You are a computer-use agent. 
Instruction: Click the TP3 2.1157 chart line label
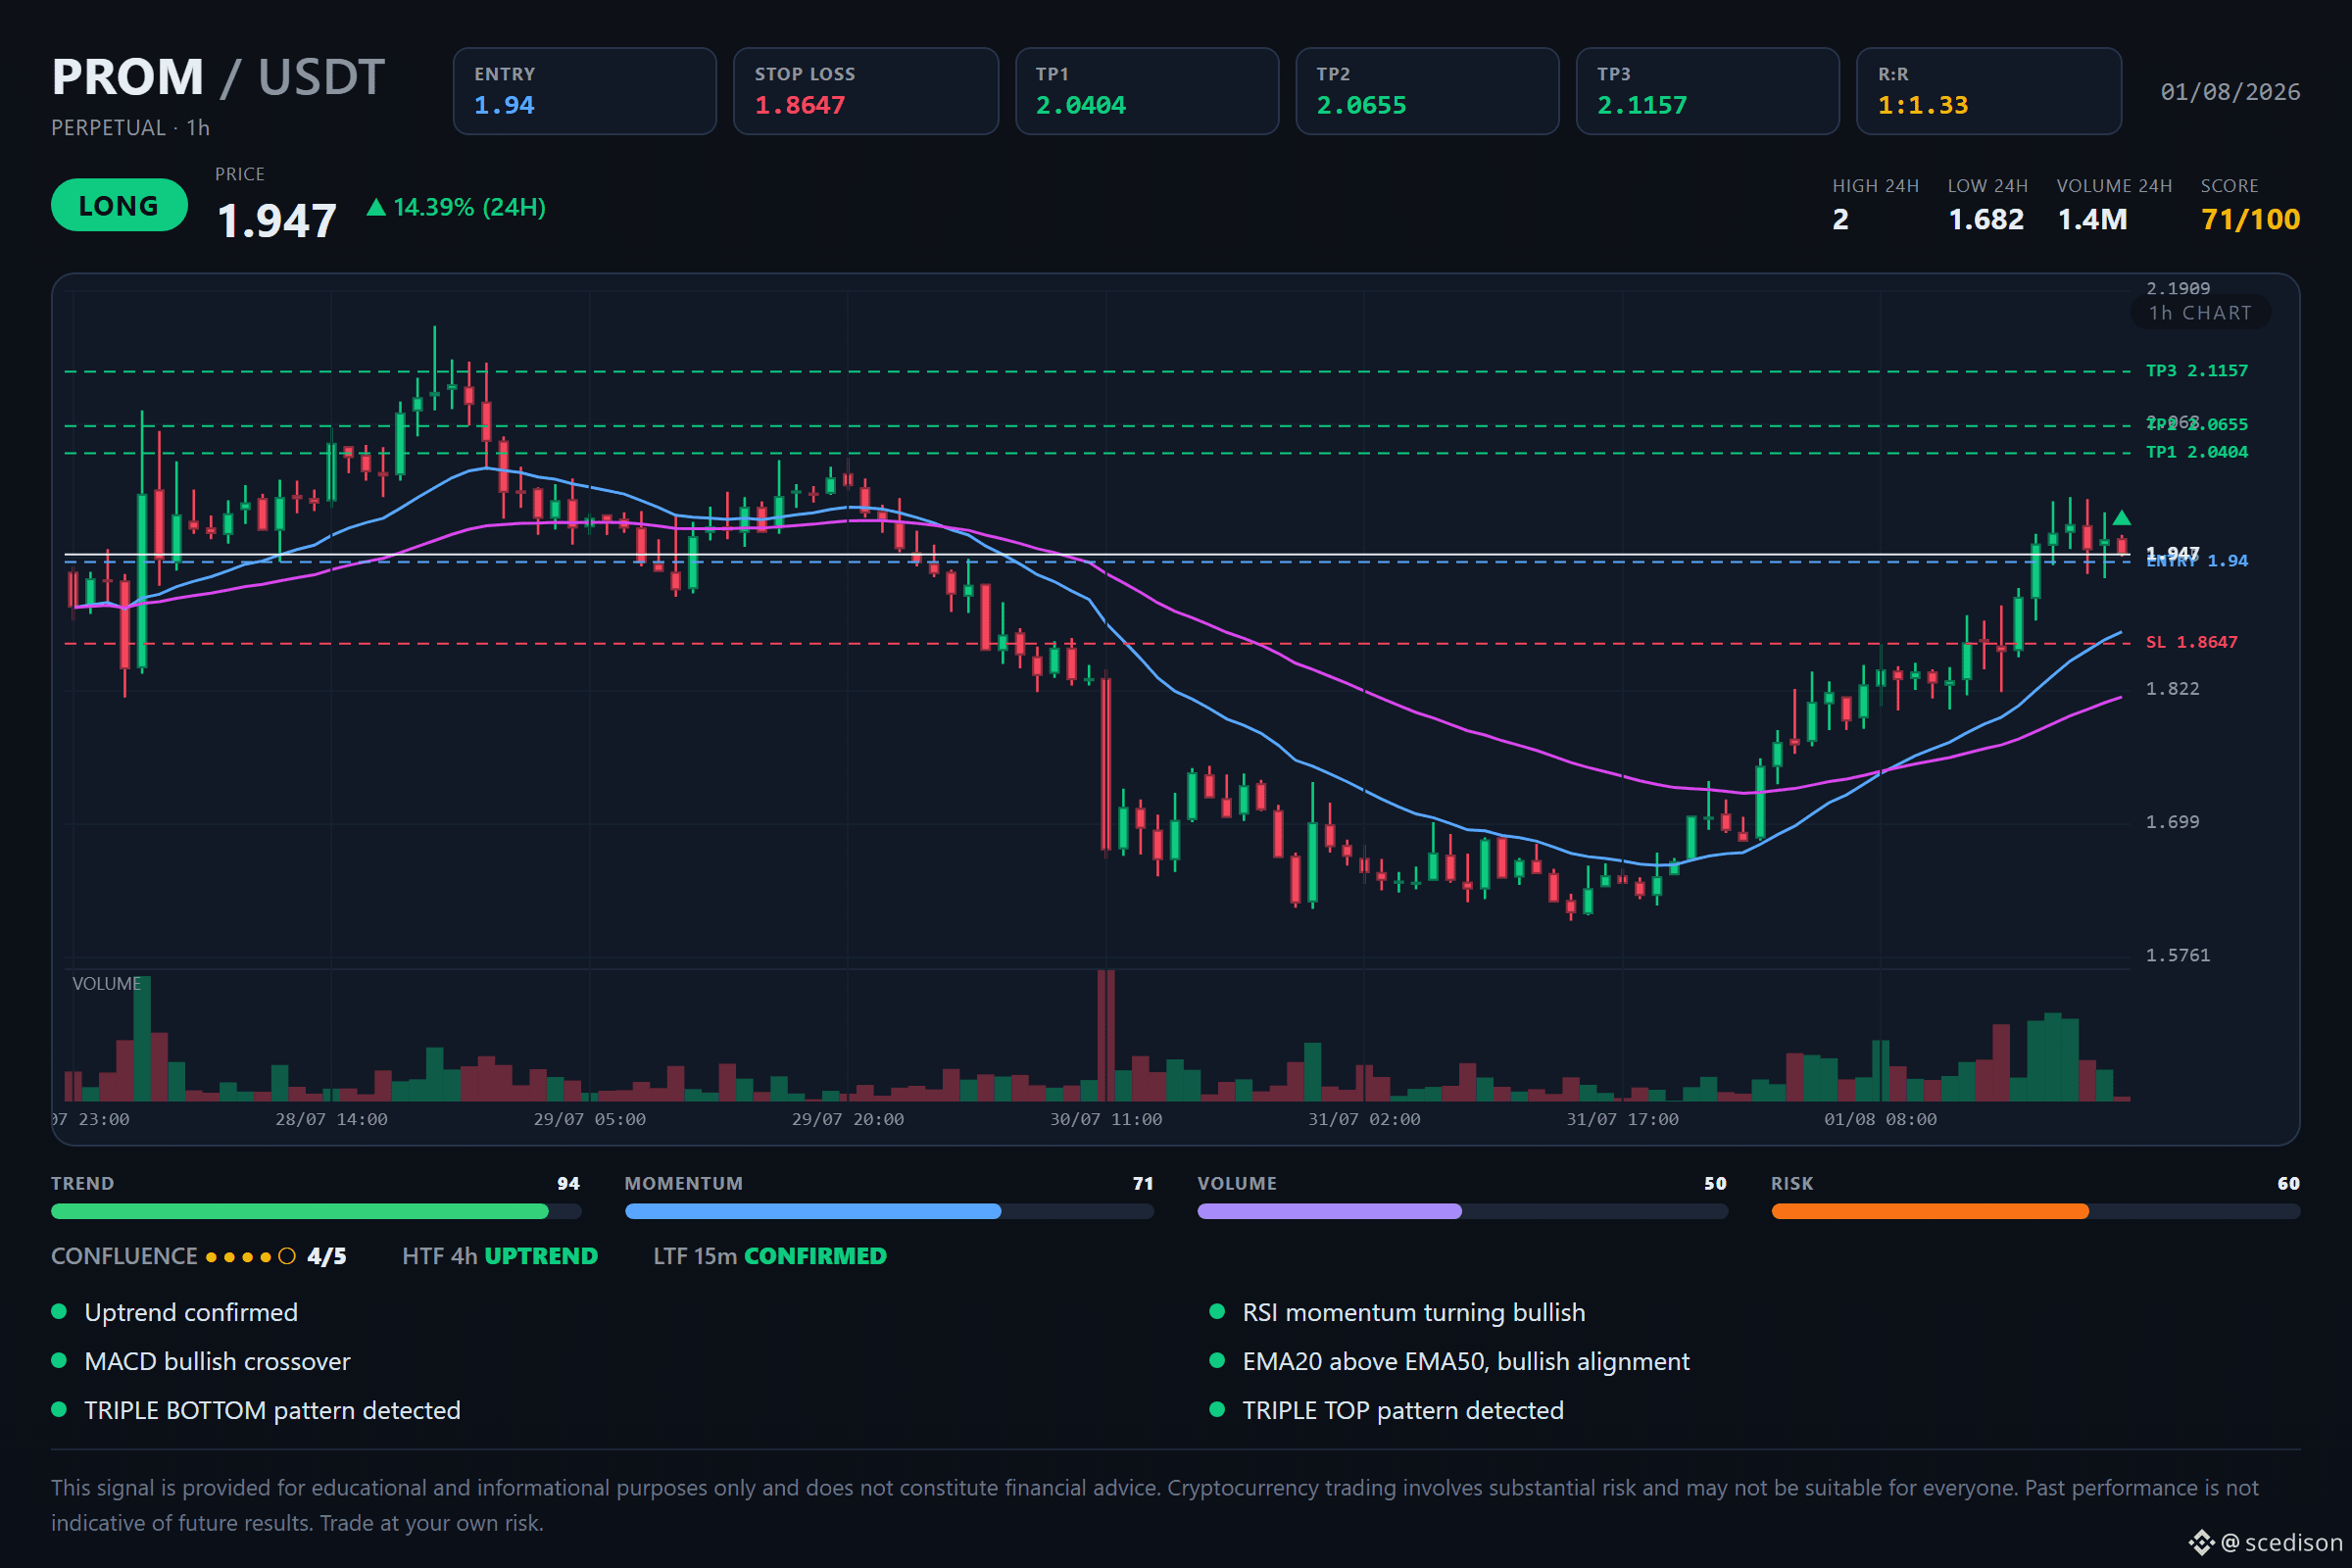click(2196, 371)
